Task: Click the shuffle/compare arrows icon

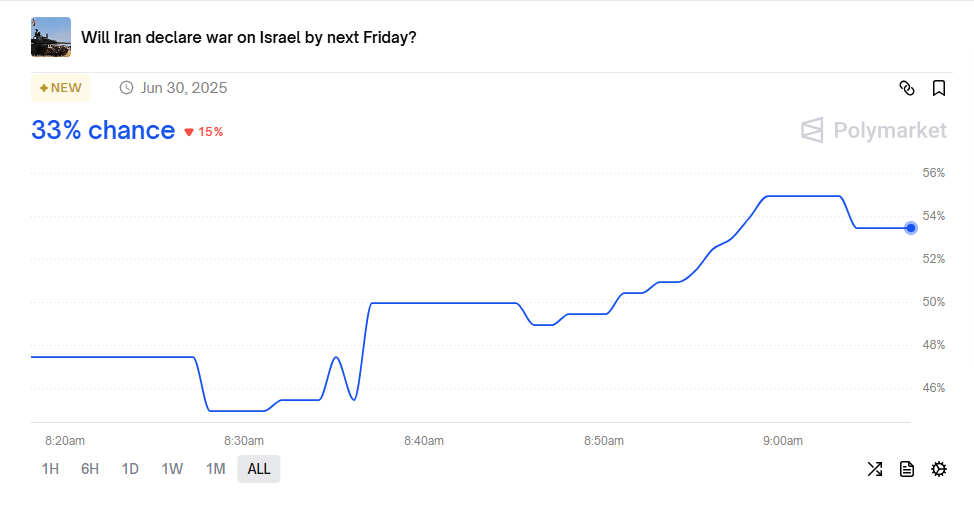Action: click(875, 469)
